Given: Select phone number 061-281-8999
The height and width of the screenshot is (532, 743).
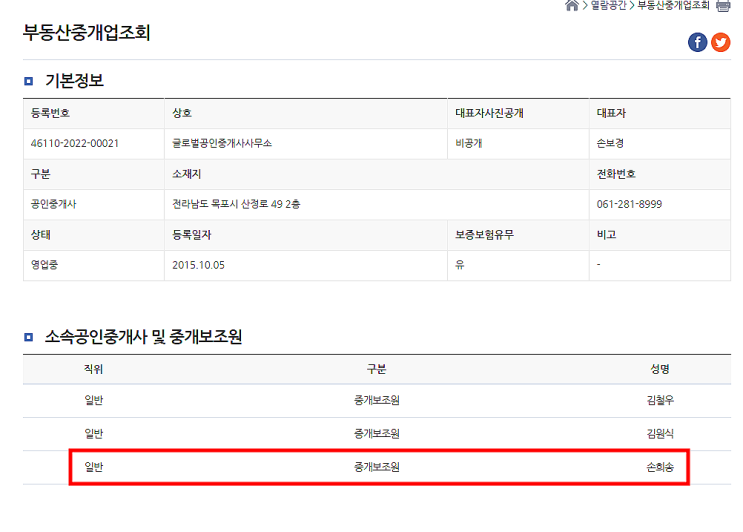Looking at the screenshot, I should pos(629,204).
